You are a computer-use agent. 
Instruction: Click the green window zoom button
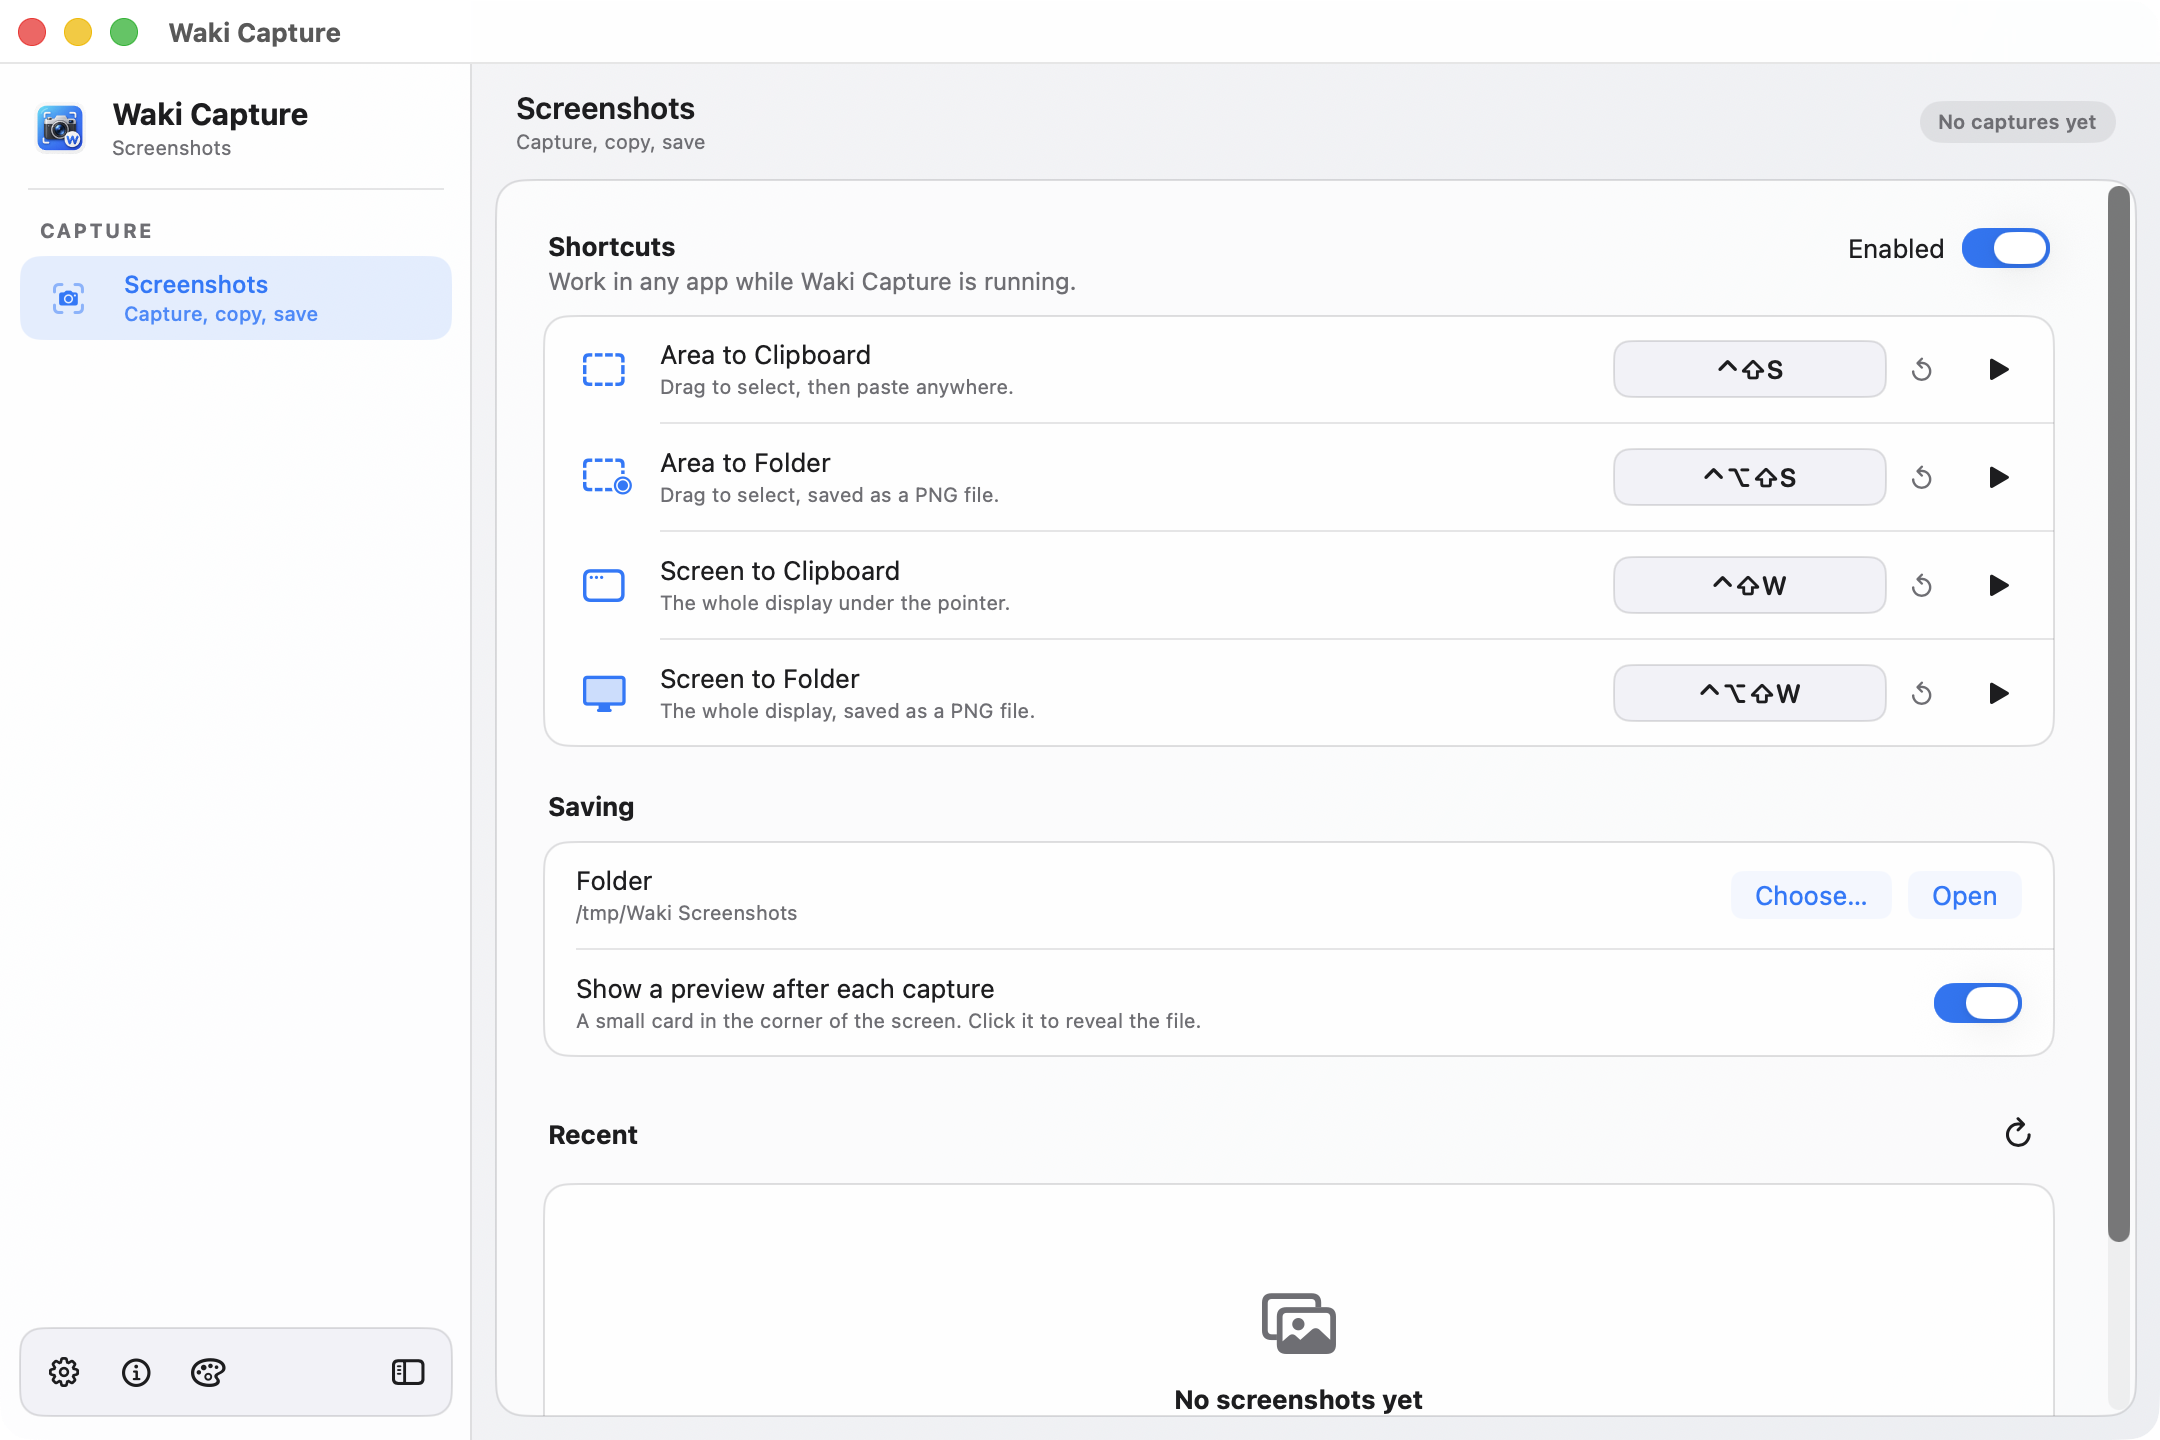124,32
